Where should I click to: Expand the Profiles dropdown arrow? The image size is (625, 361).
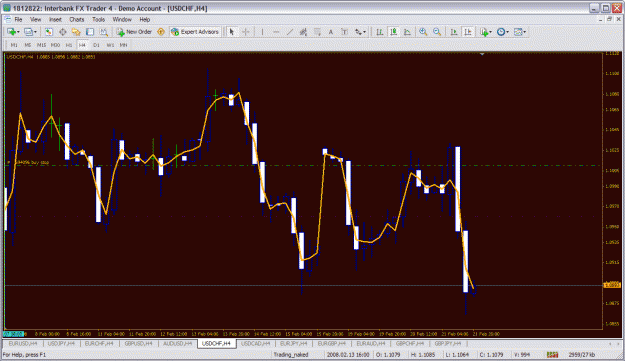pyautogui.click(x=35, y=32)
